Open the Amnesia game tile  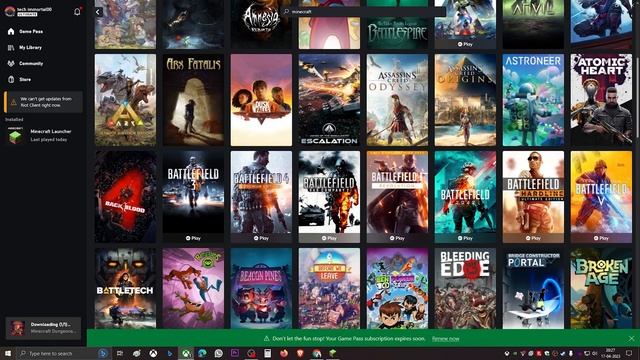261,24
